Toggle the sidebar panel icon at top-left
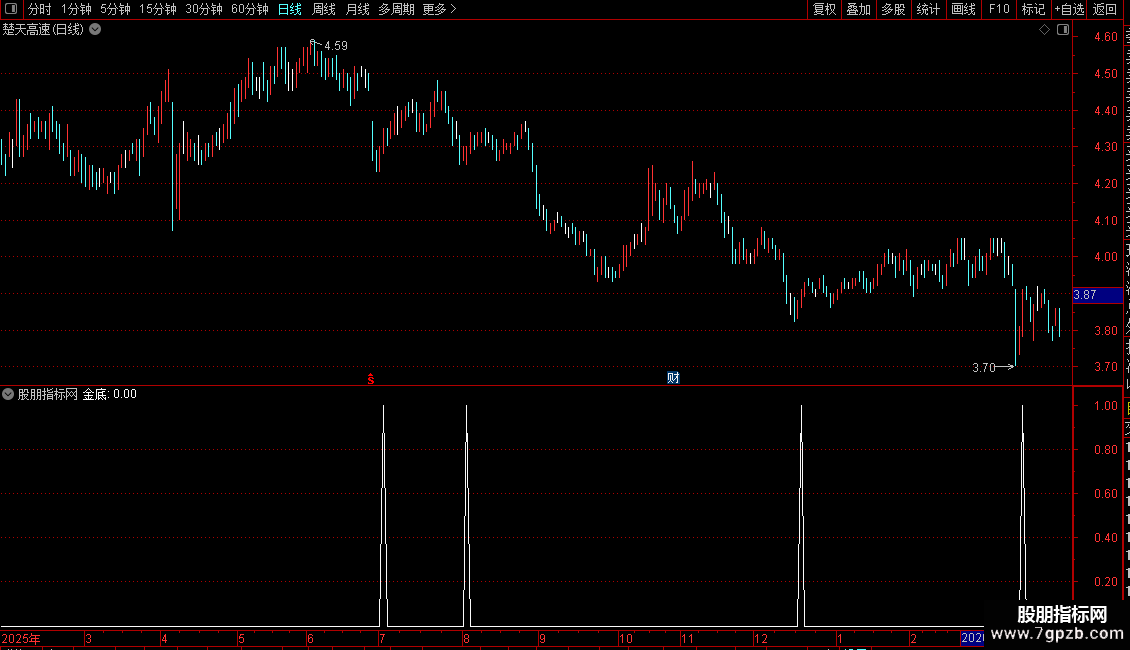The image size is (1130, 650). coord(11,9)
